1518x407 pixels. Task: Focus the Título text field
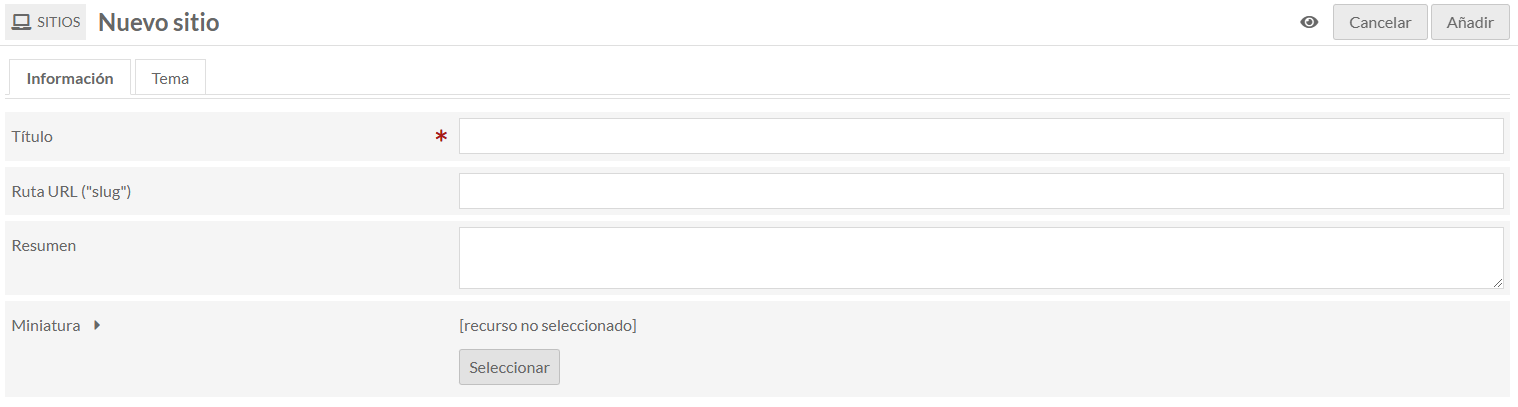click(x=981, y=136)
